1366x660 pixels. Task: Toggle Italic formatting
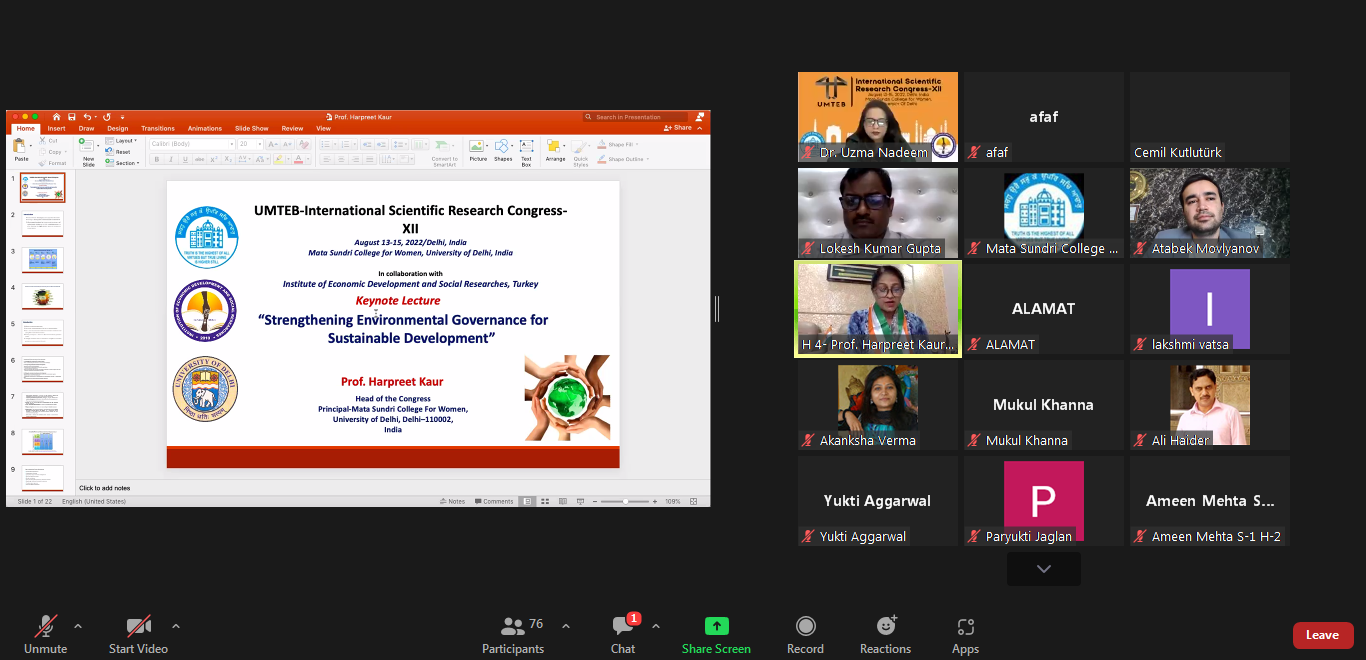[x=171, y=159]
